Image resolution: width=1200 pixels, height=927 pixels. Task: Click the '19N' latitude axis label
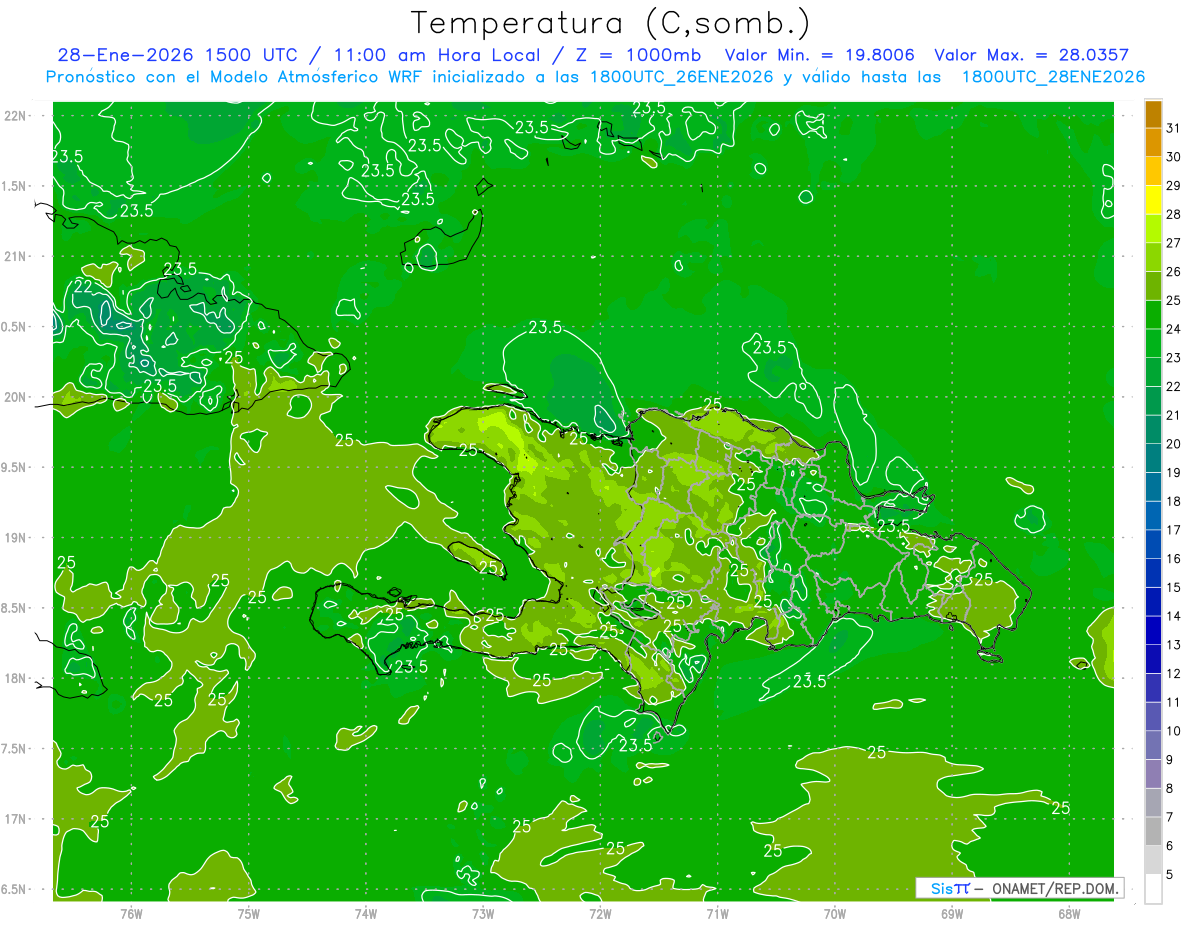coord(15,538)
